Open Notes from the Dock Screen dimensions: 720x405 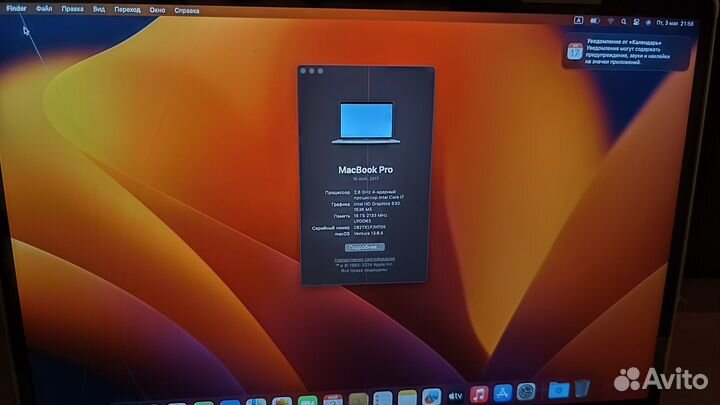click(x=407, y=398)
